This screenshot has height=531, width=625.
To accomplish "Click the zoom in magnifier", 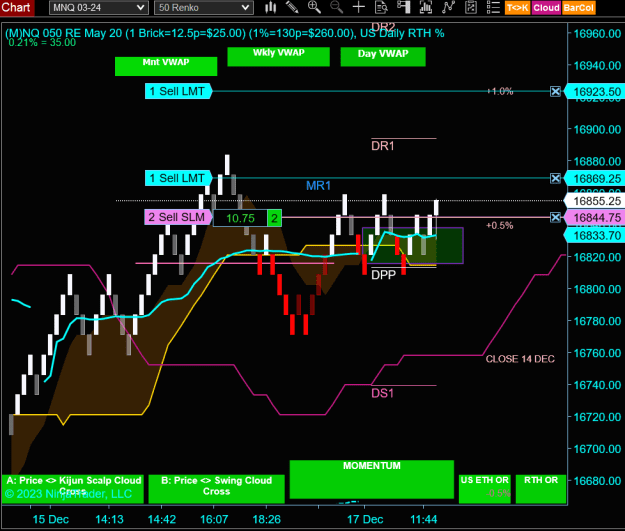I will [314, 7].
